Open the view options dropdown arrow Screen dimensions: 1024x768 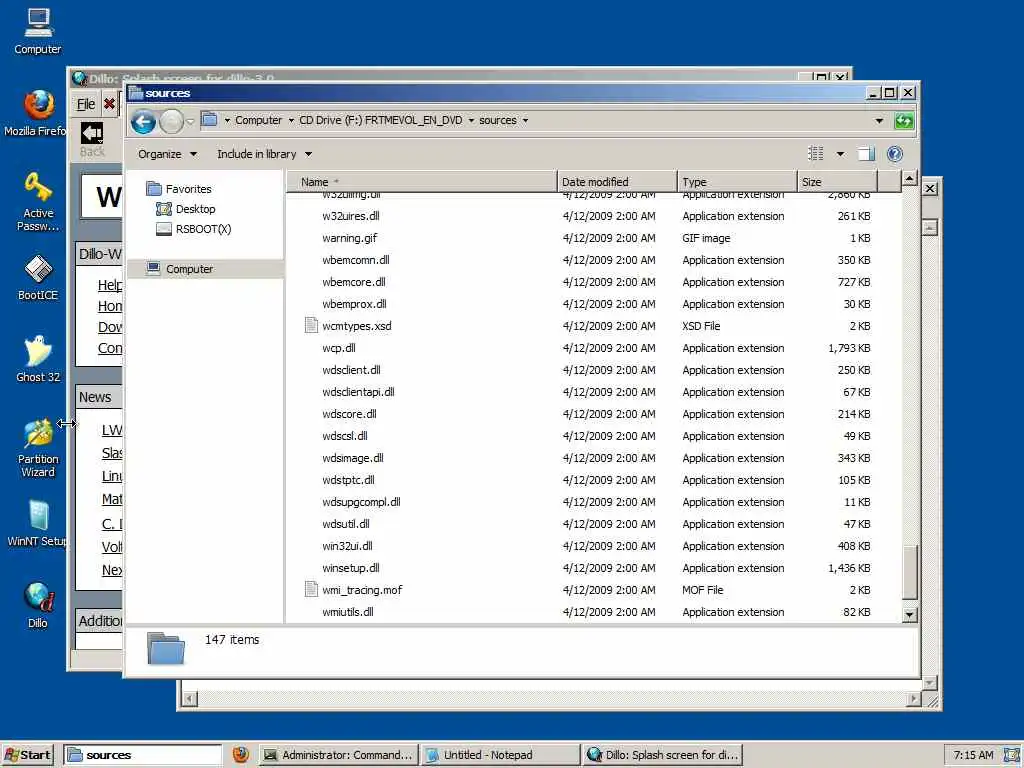pyautogui.click(x=840, y=154)
